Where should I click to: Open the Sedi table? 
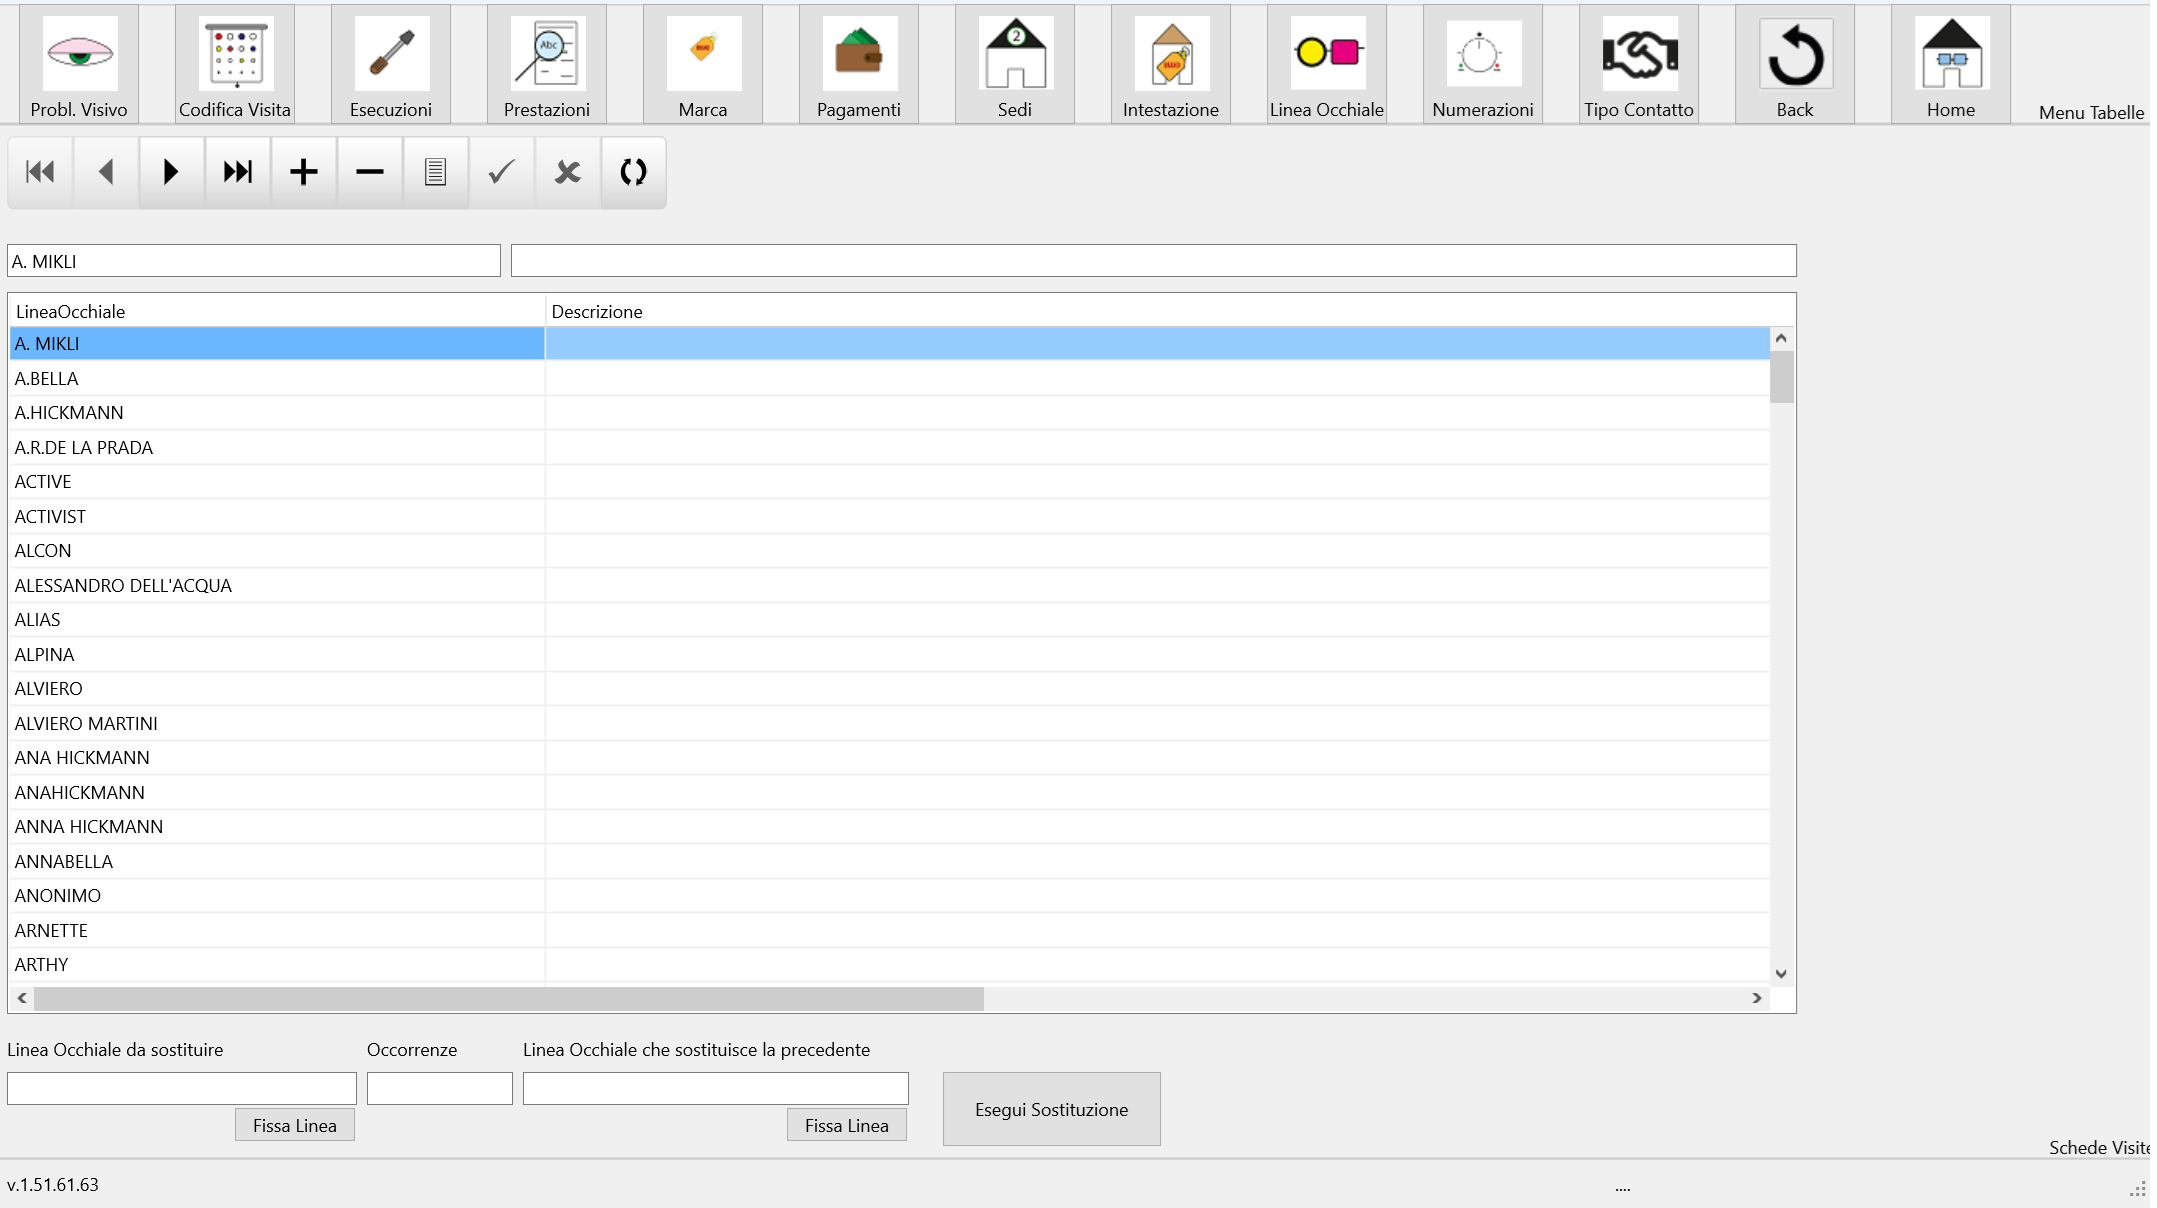point(1015,64)
